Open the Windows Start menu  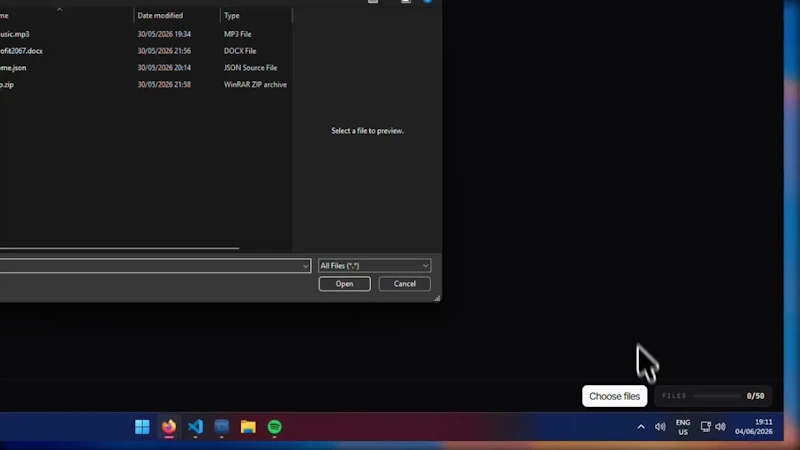click(142, 427)
